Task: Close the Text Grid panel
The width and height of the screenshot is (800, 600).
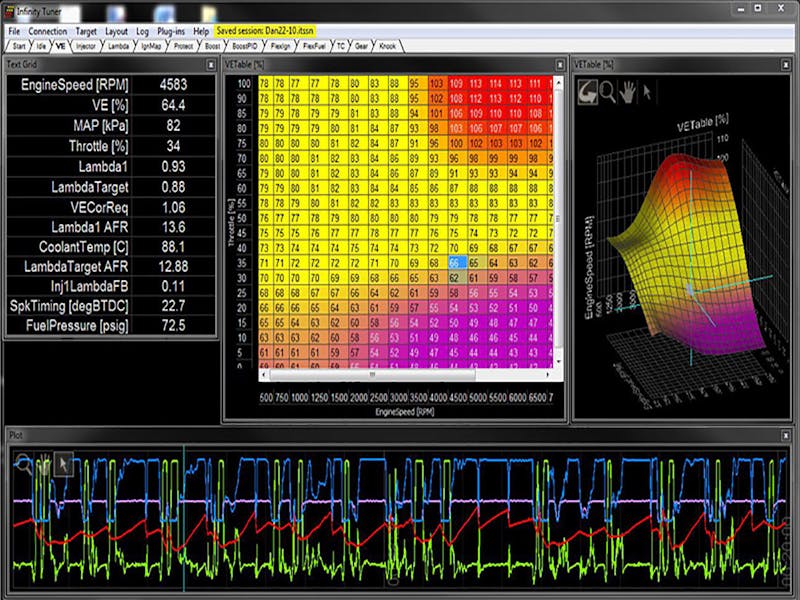Action: pos(211,64)
